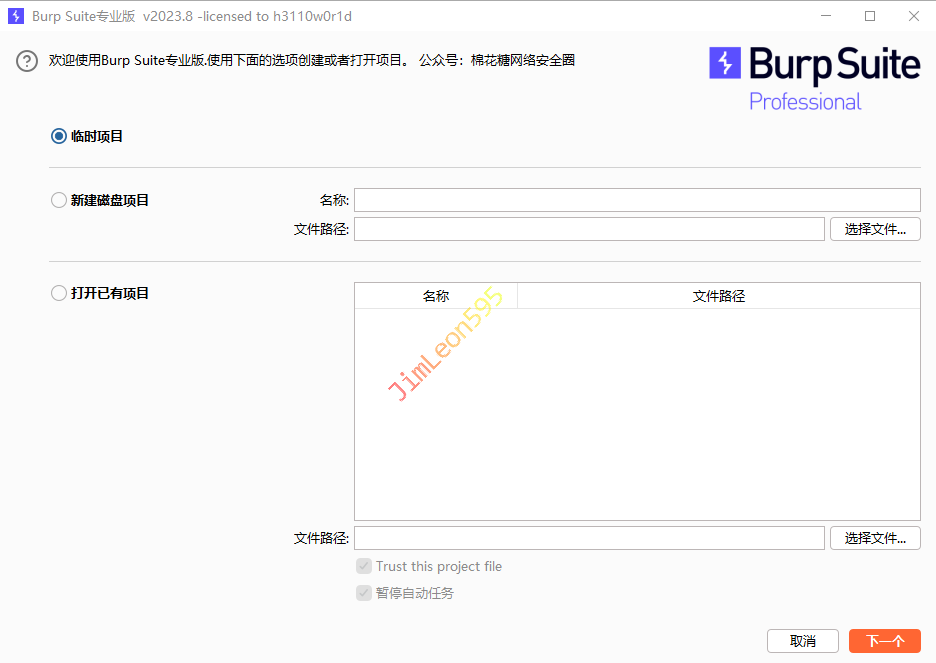Click 选择文件 button for existing project
This screenshot has height=663, width=936.
tap(874, 538)
